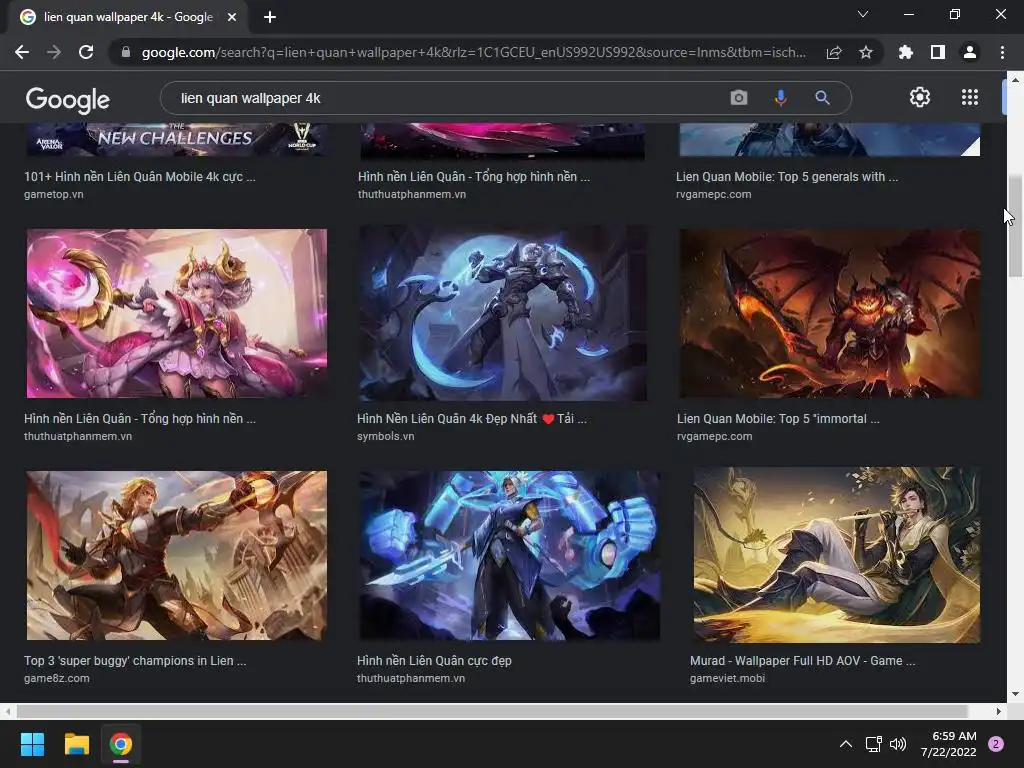1024x768 pixels.
Task: Open NEW CHALLENGES banner thumbnail
Action: pyautogui.click(x=177, y=139)
